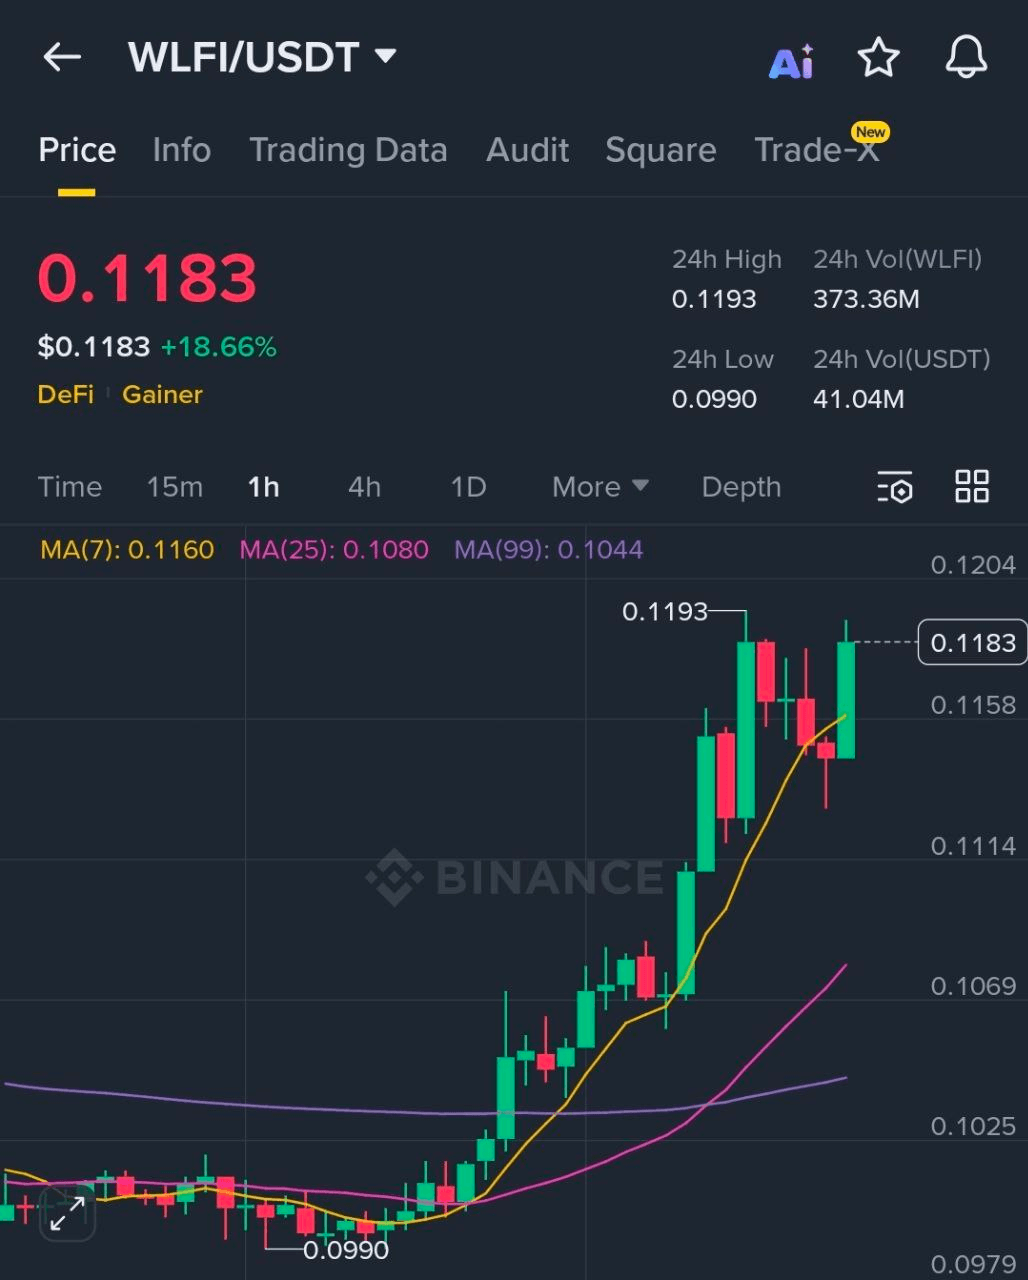Switch to the Trading Data tab
Image resolution: width=1028 pixels, height=1280 pixels.
pyautogui.click(x=348, y=150)
